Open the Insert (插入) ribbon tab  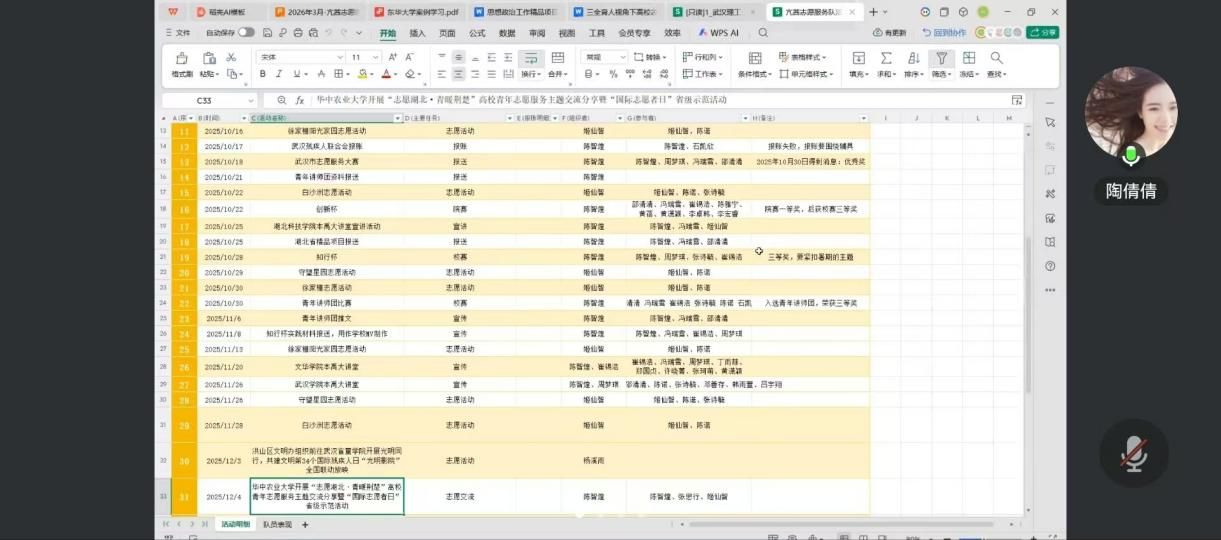point(417,33)
